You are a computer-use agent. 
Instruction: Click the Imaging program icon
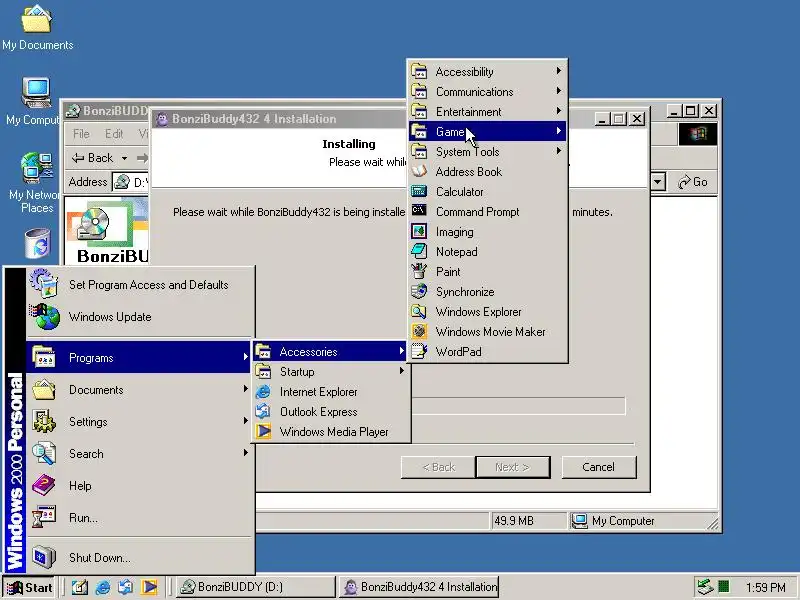coord(419,232)
